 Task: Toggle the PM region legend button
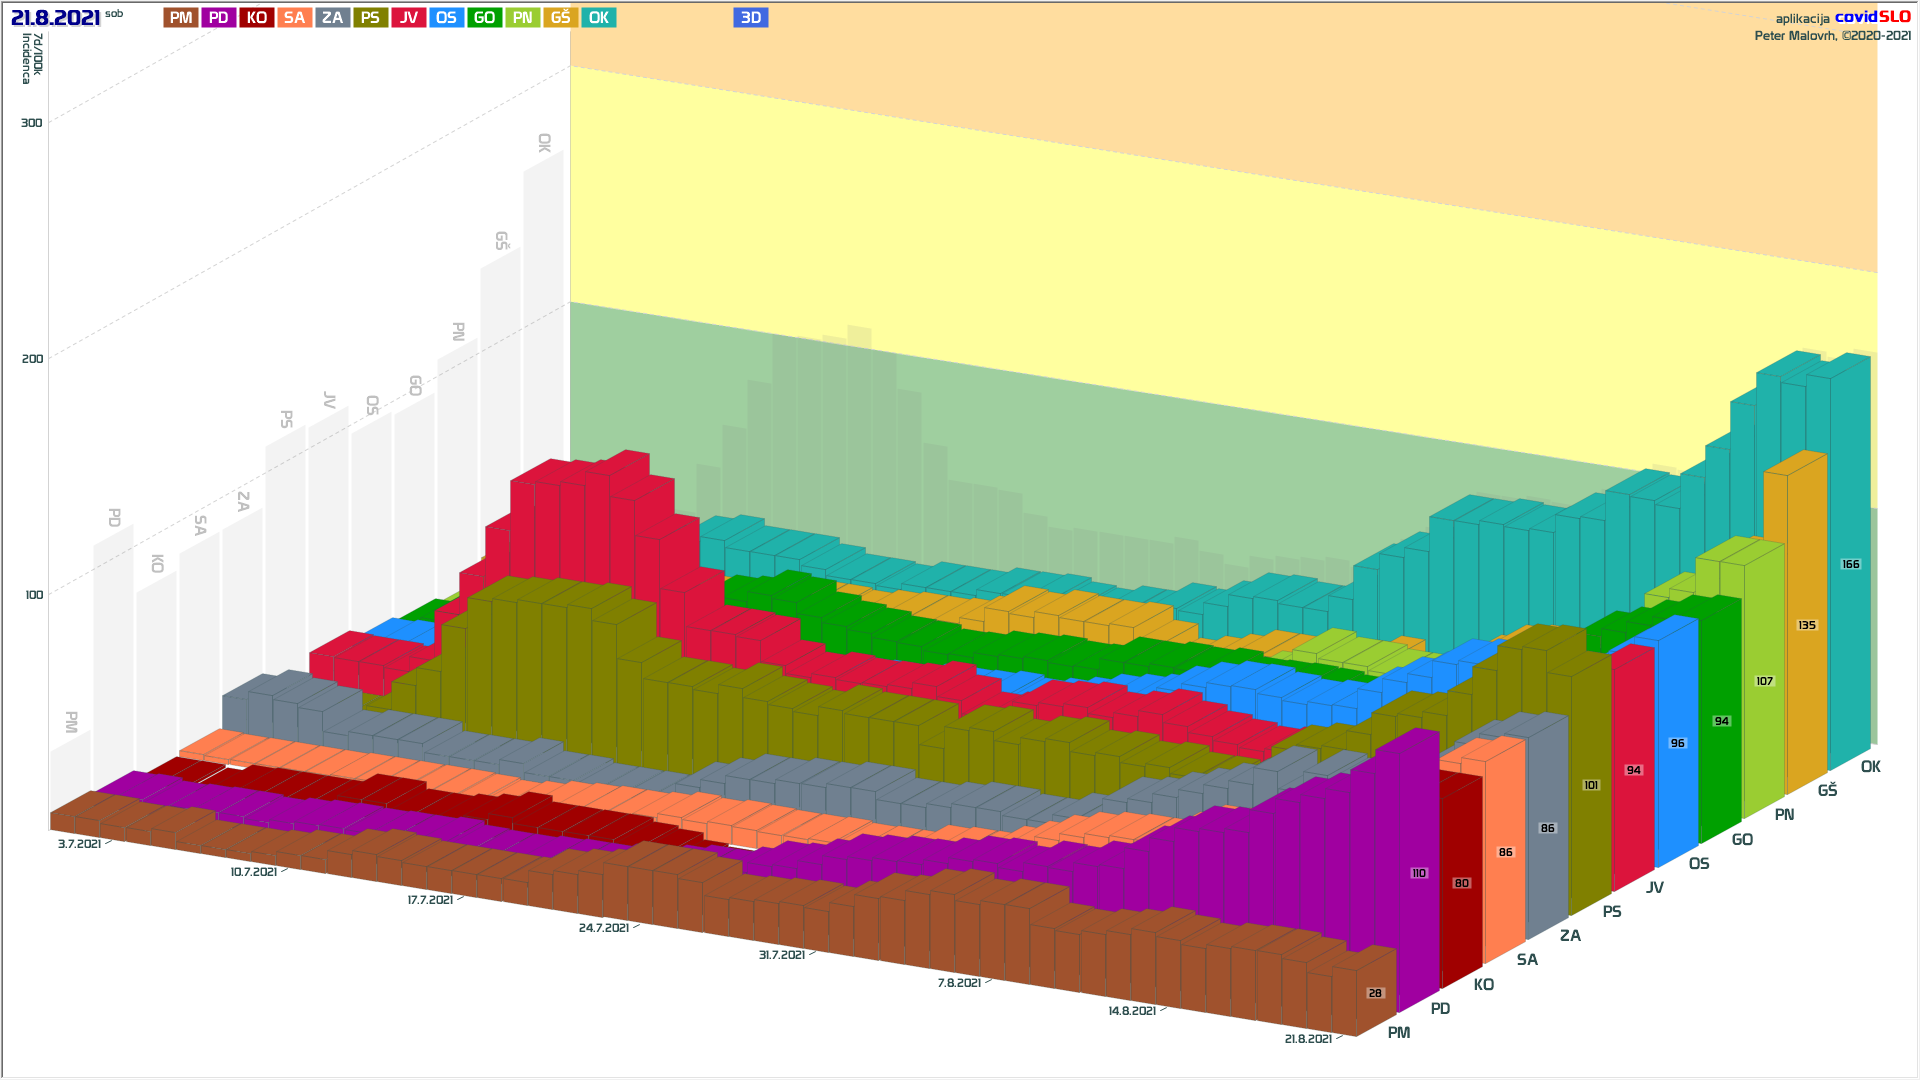click(x=181, y=17)
